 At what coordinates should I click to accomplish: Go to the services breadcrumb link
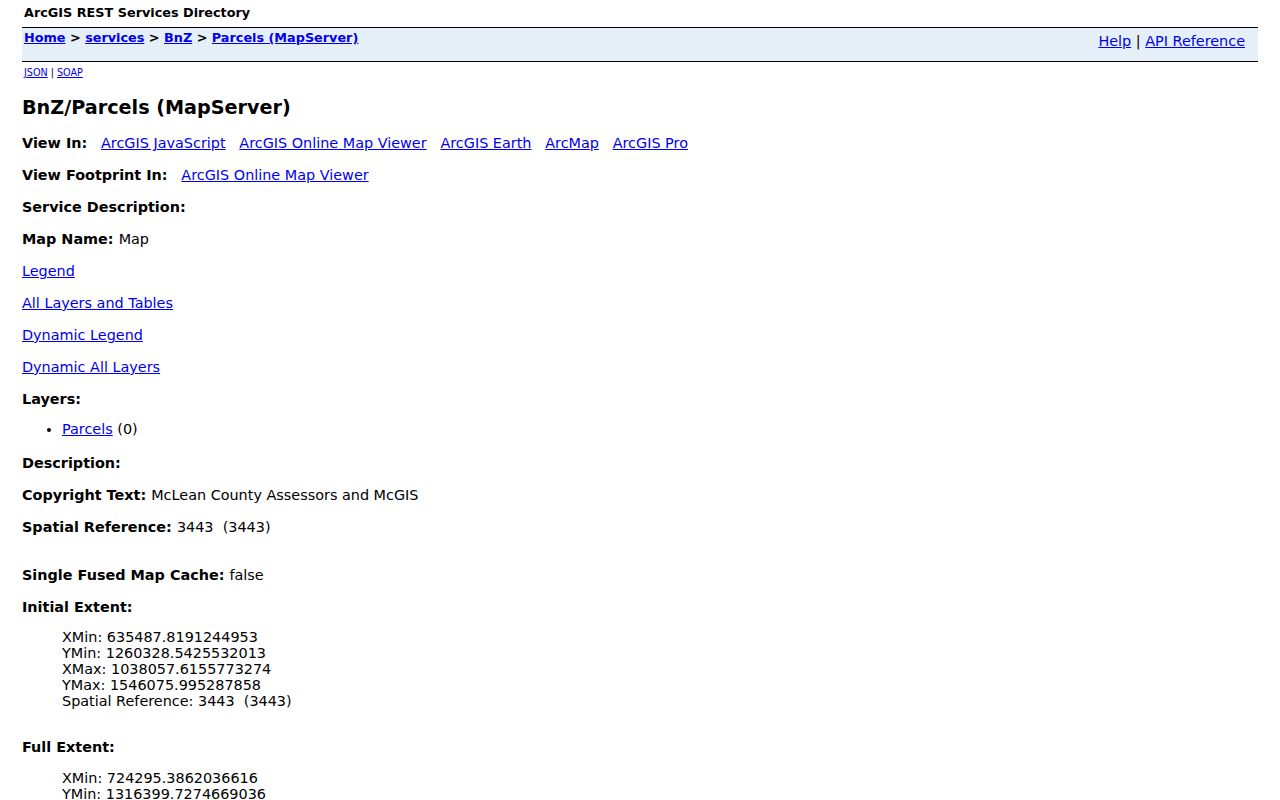[x=115, y=38]
